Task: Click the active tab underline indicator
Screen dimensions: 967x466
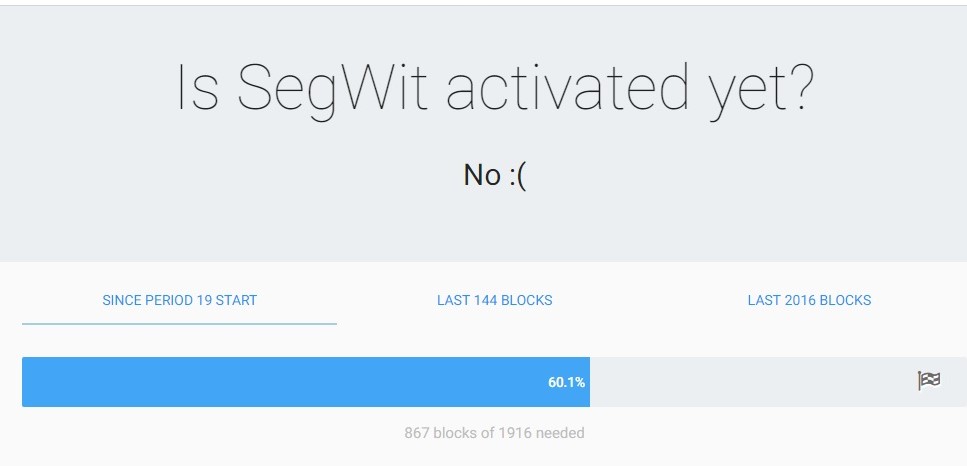Action: [x=179, y=324]
